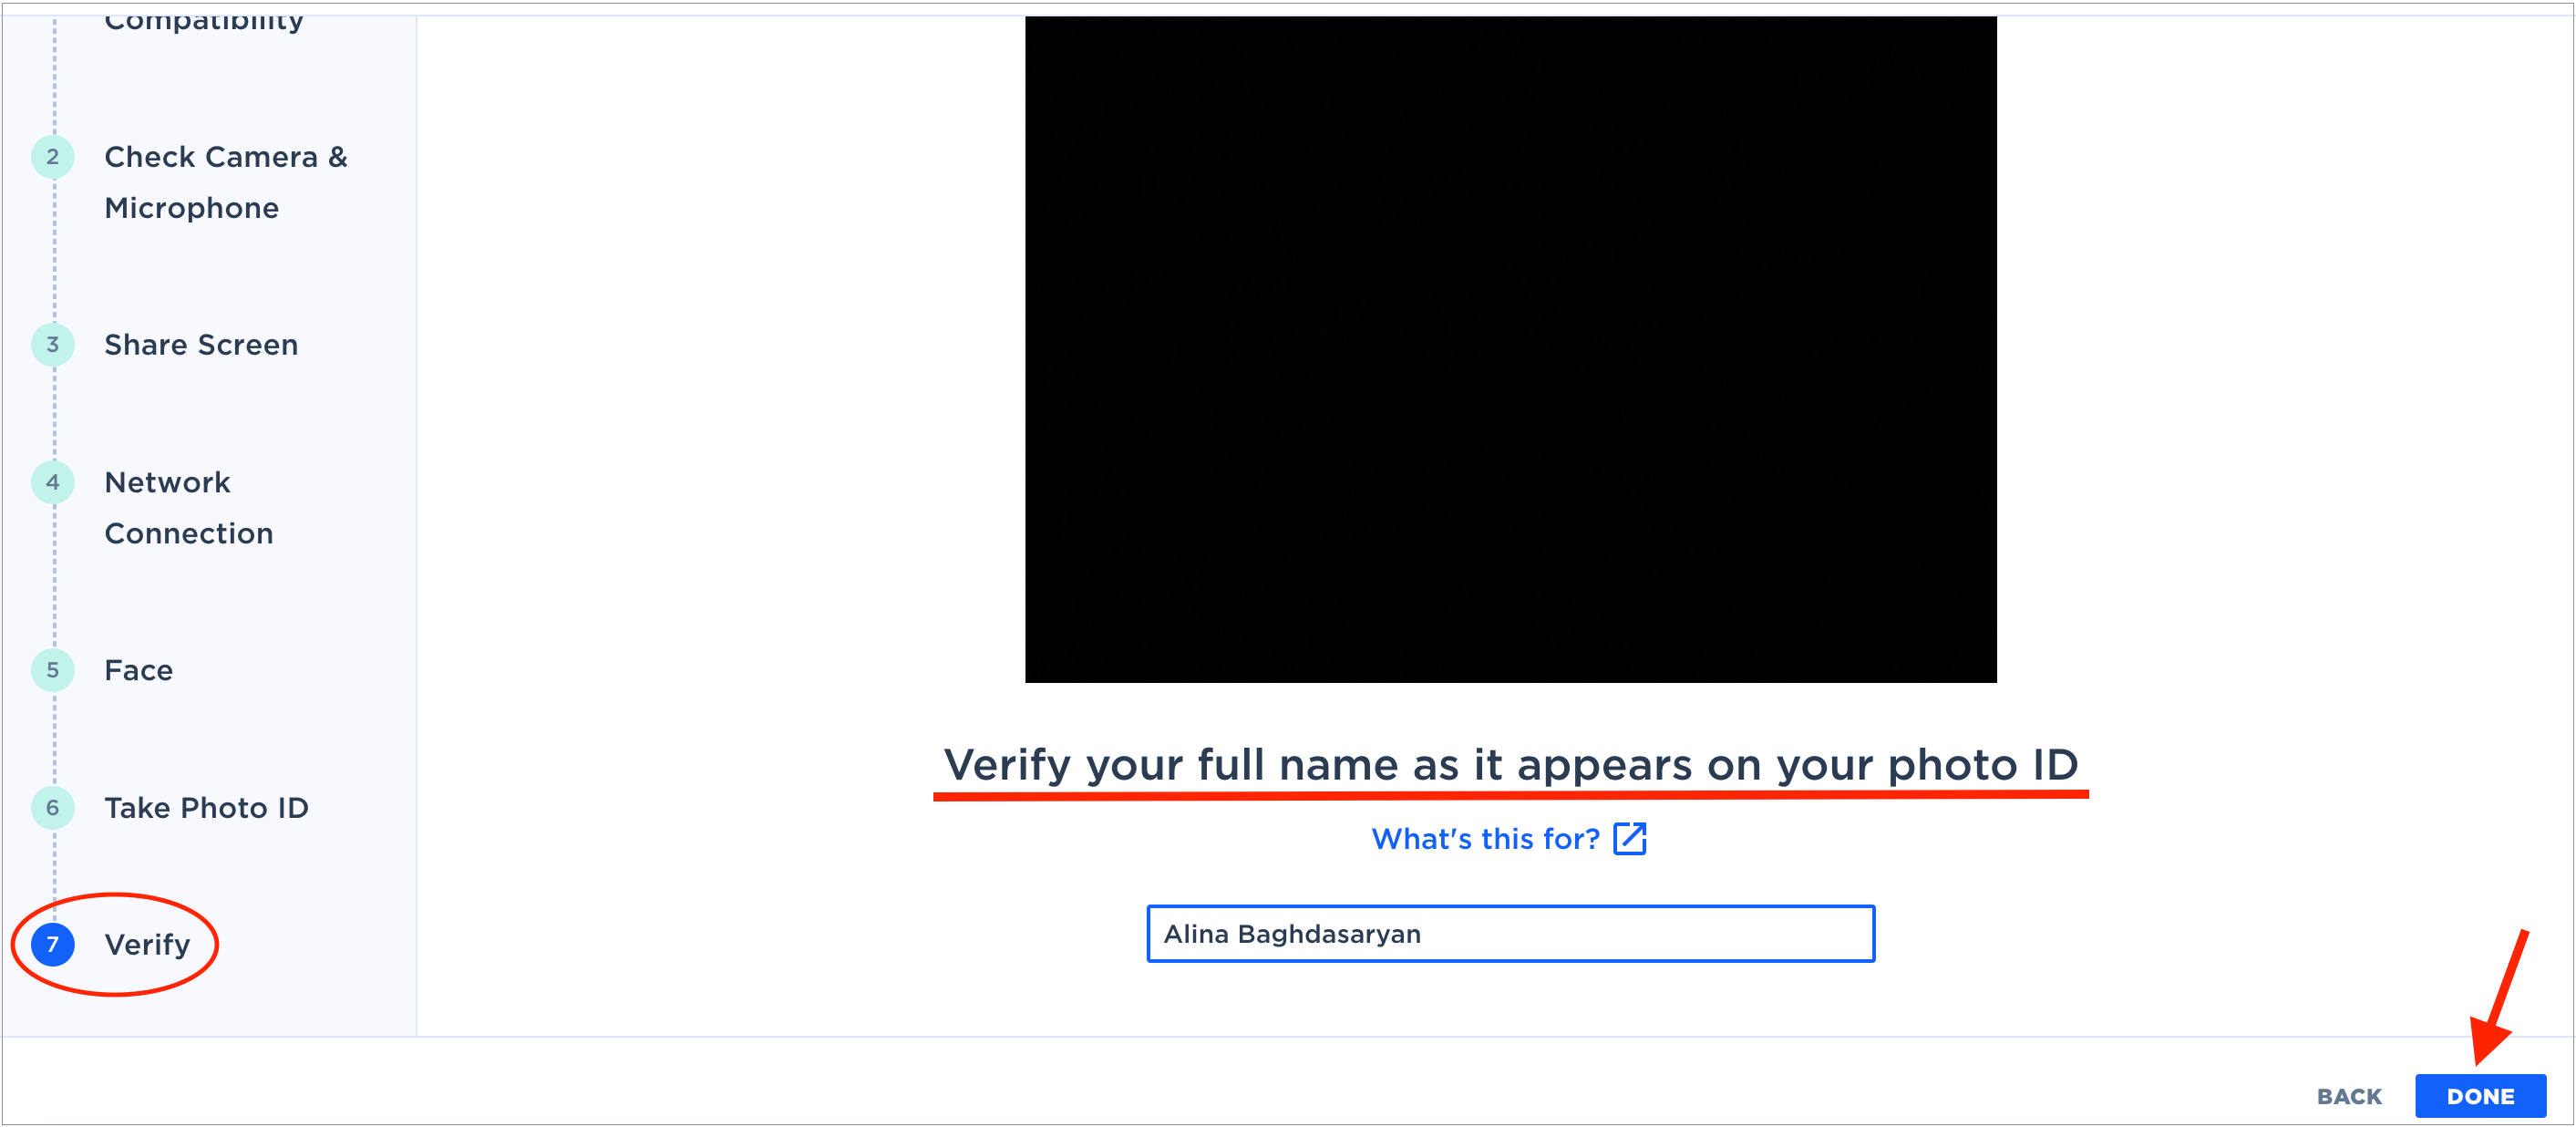Focus the full name input field

(x=1510, y=934)
